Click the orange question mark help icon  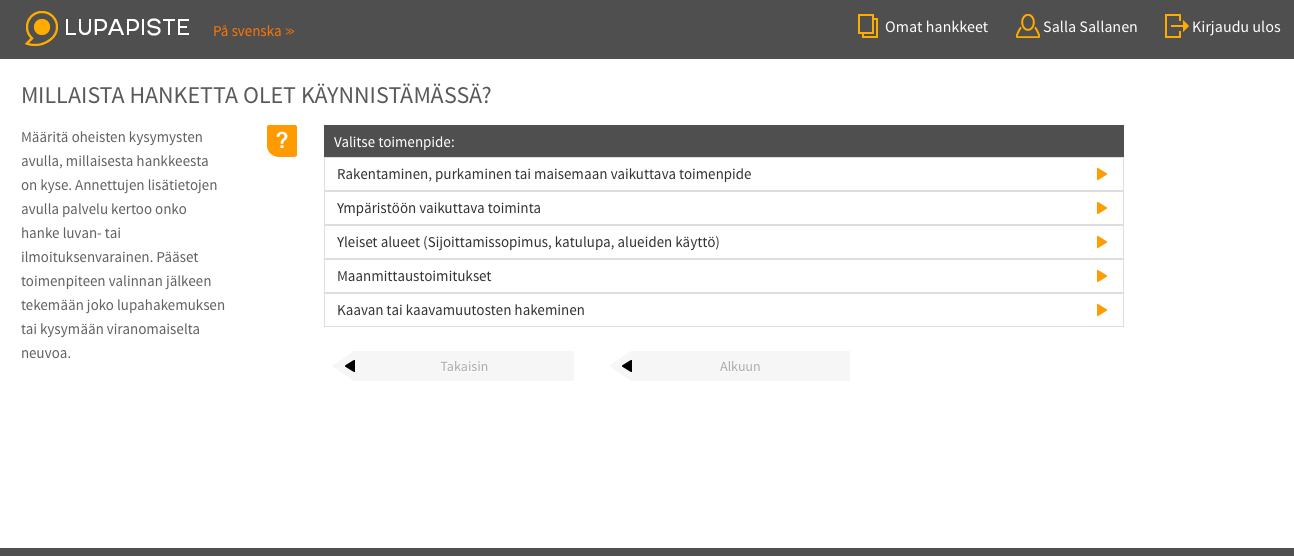(282, 141)
